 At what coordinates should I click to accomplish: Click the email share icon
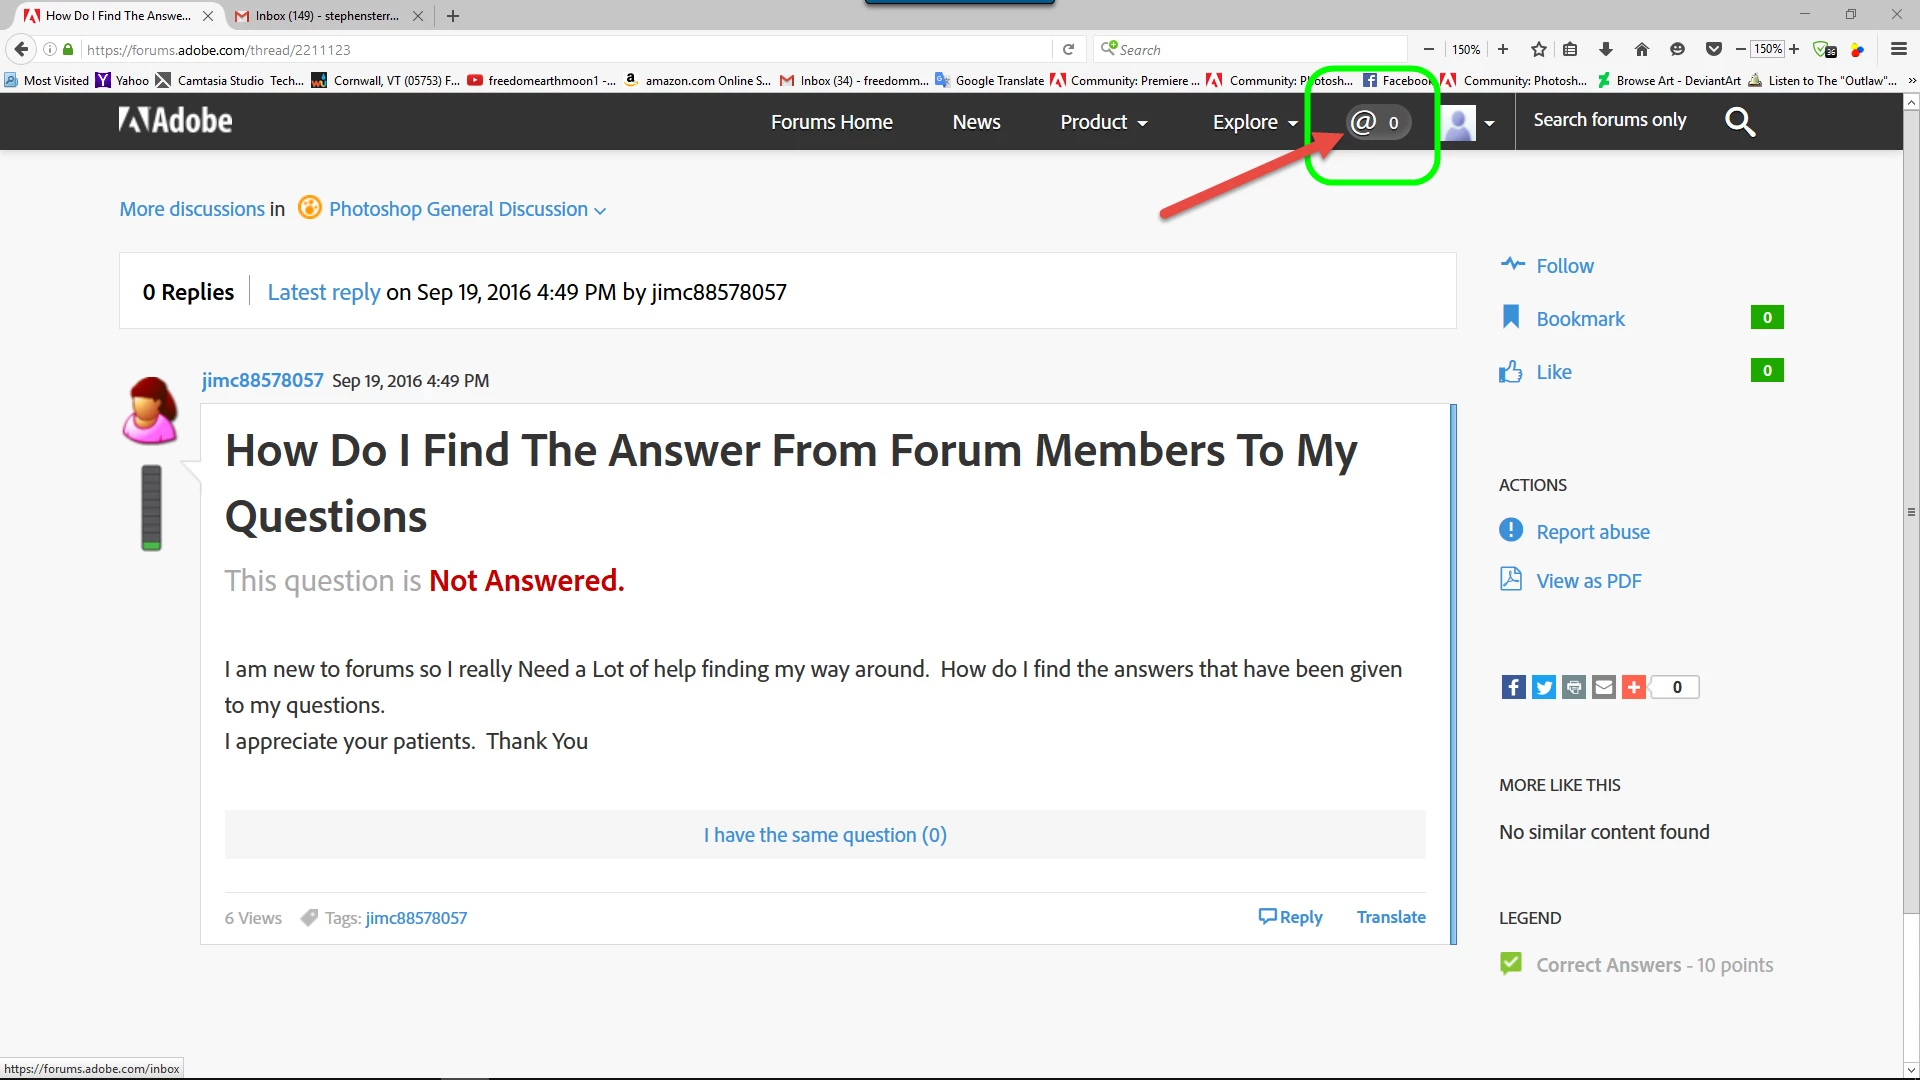coord(1603,687)
